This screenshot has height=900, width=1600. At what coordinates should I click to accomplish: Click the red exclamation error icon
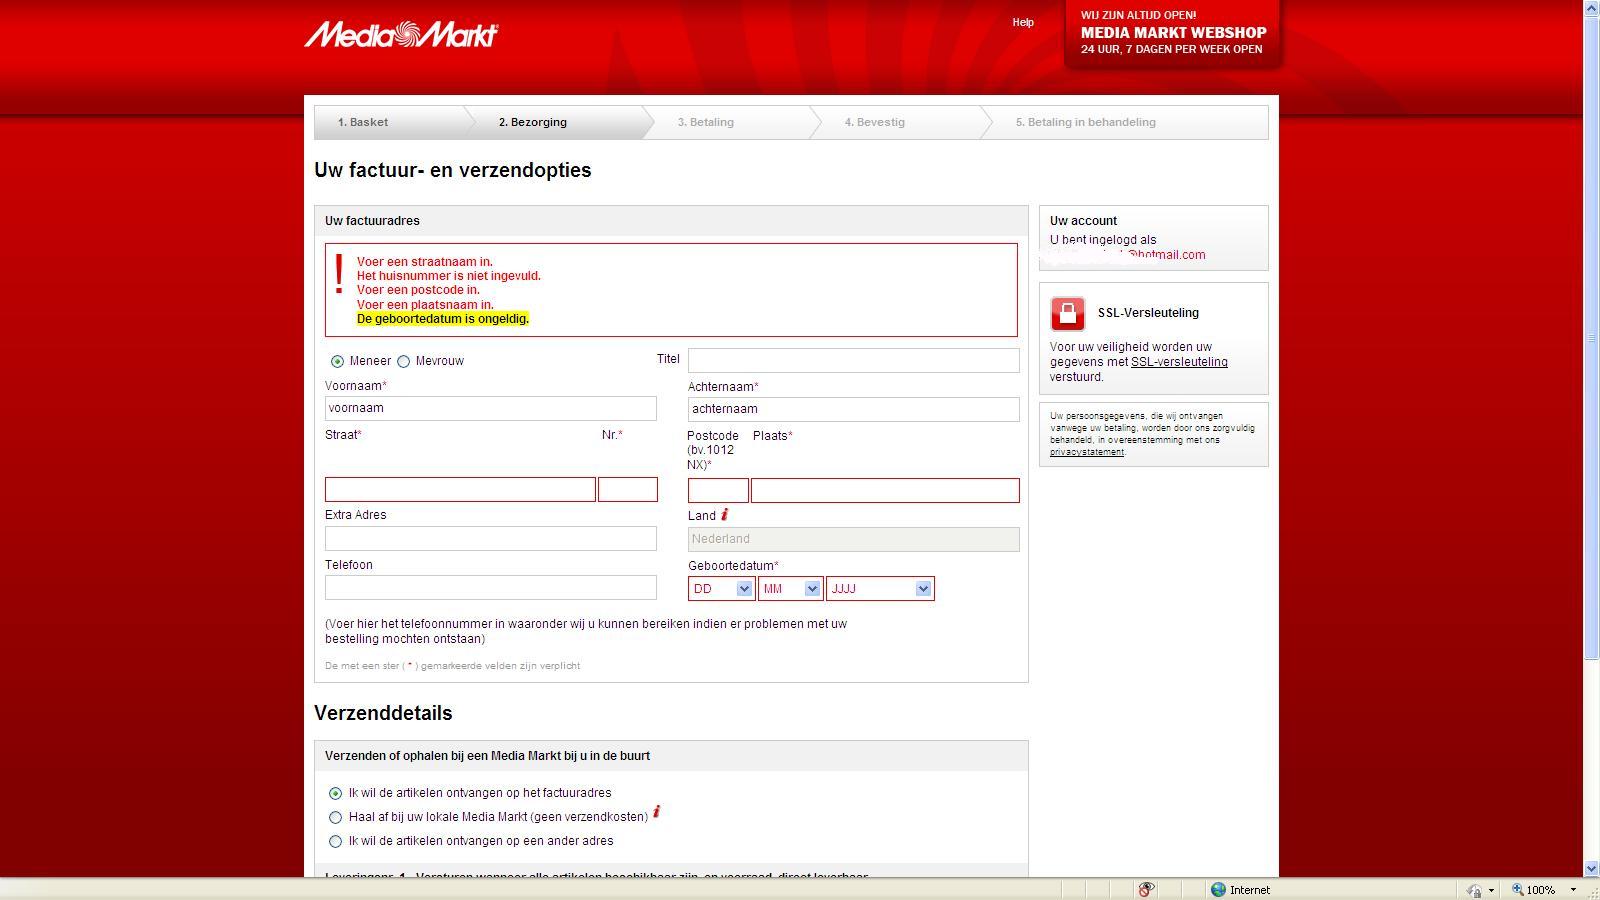point(340,274)
